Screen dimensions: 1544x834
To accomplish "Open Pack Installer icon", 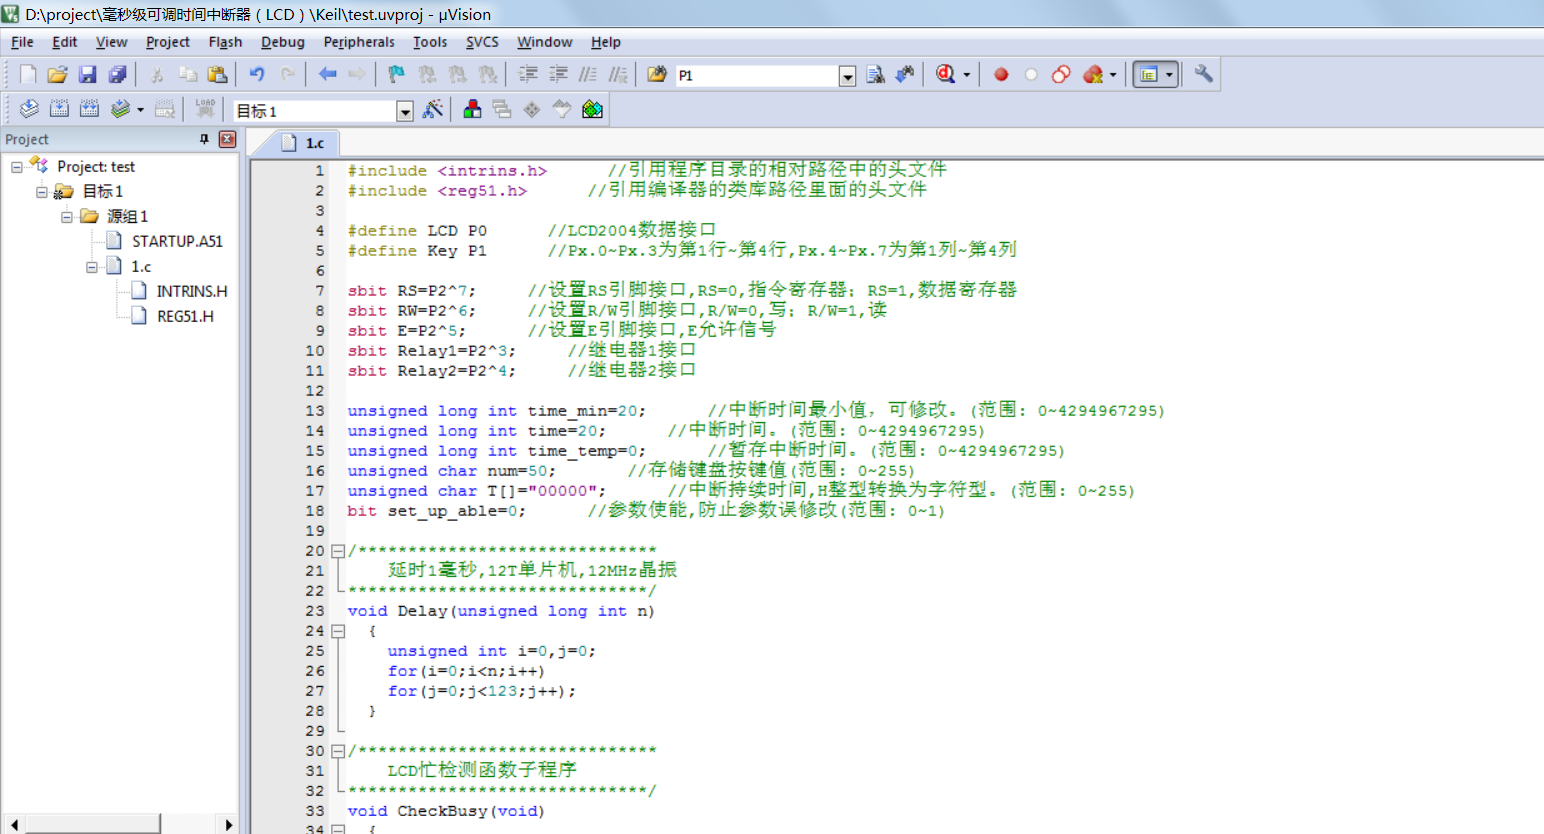I will pyautogui.click(x=592, y=109).
